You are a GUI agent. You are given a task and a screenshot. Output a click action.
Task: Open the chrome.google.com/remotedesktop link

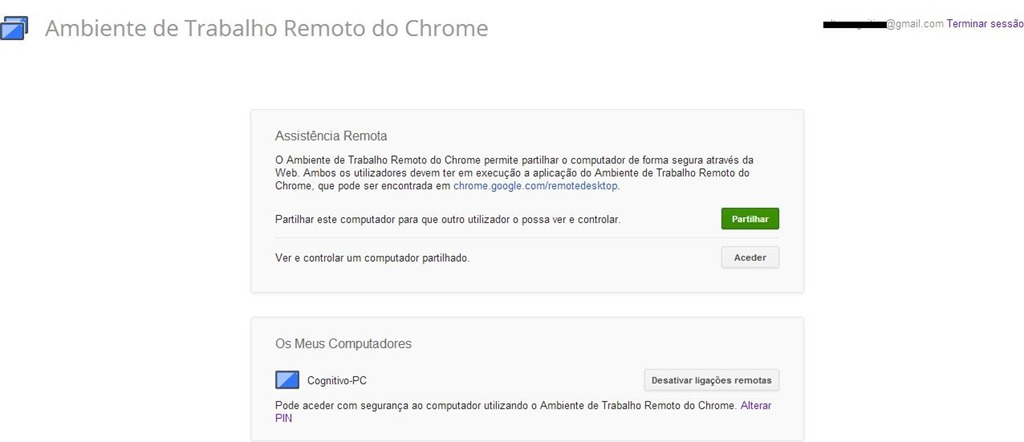(536, 185)
